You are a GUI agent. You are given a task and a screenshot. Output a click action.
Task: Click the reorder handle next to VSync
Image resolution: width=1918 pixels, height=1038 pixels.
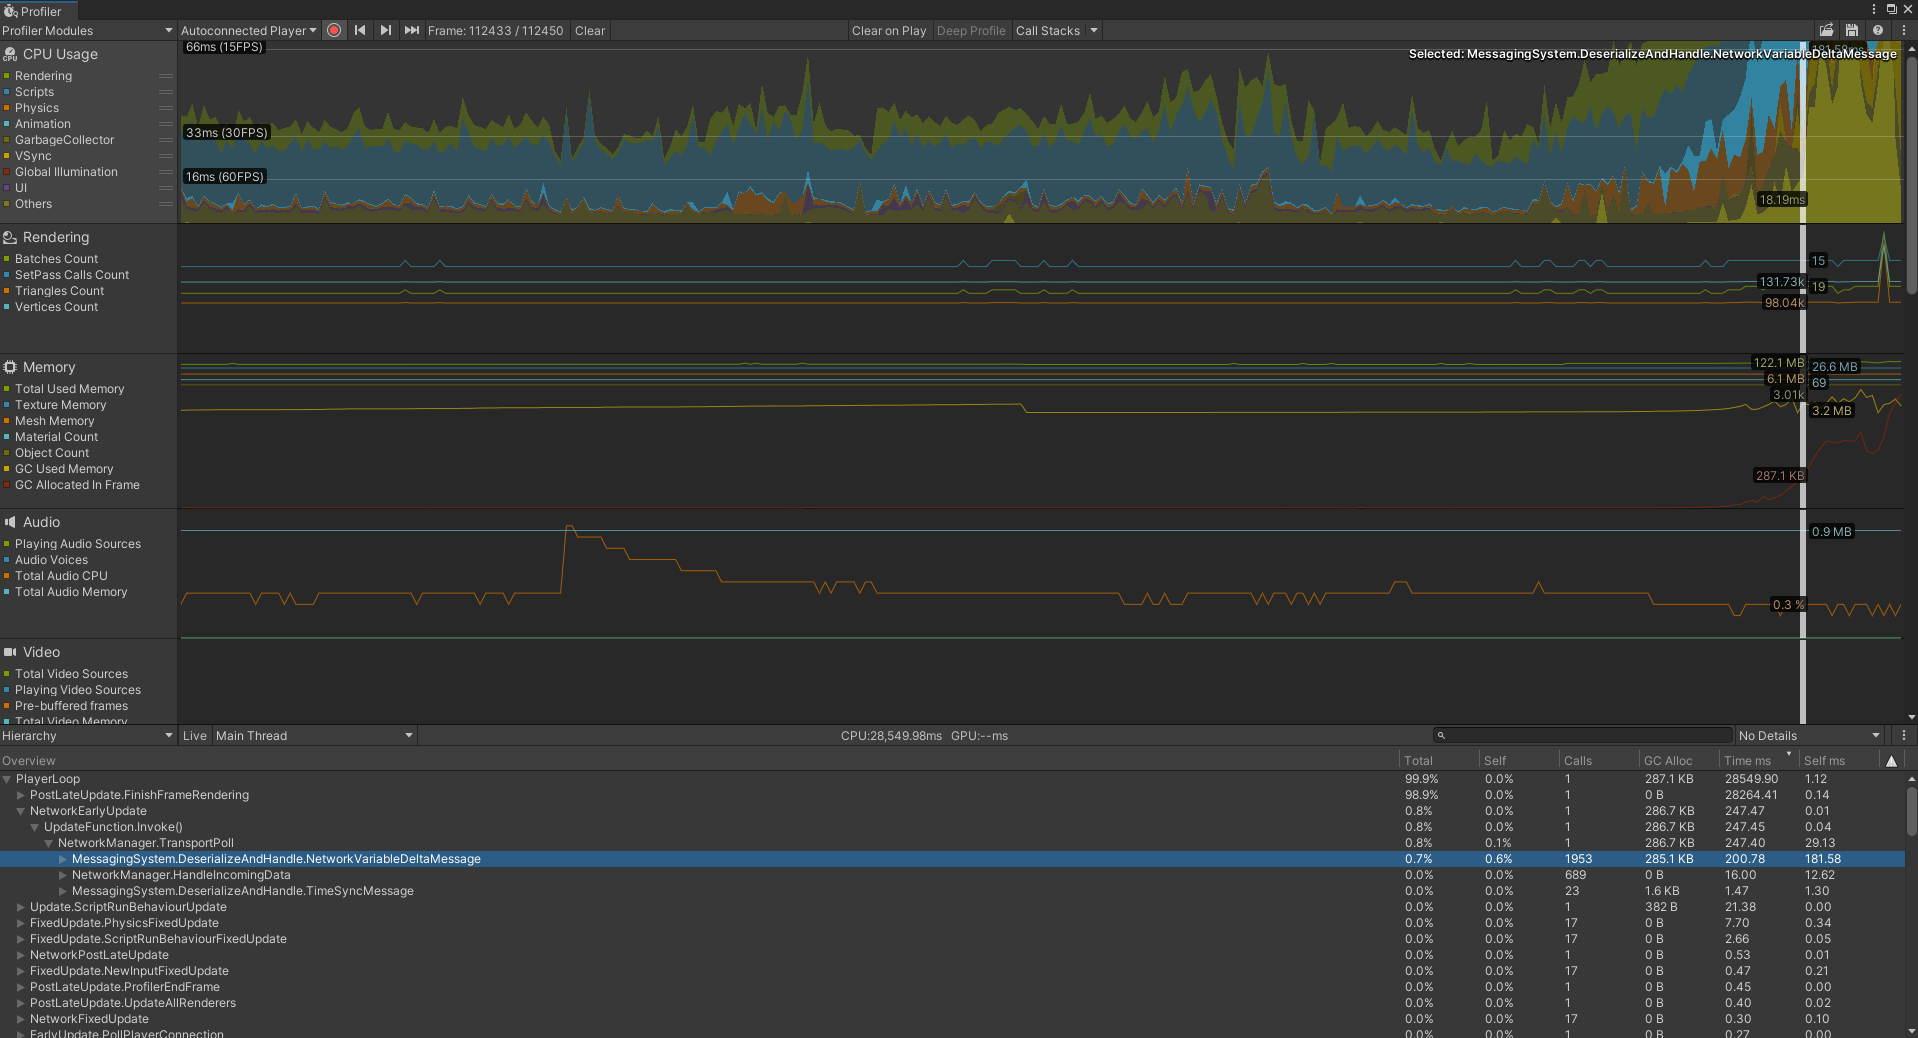click(x=166, y=156)
